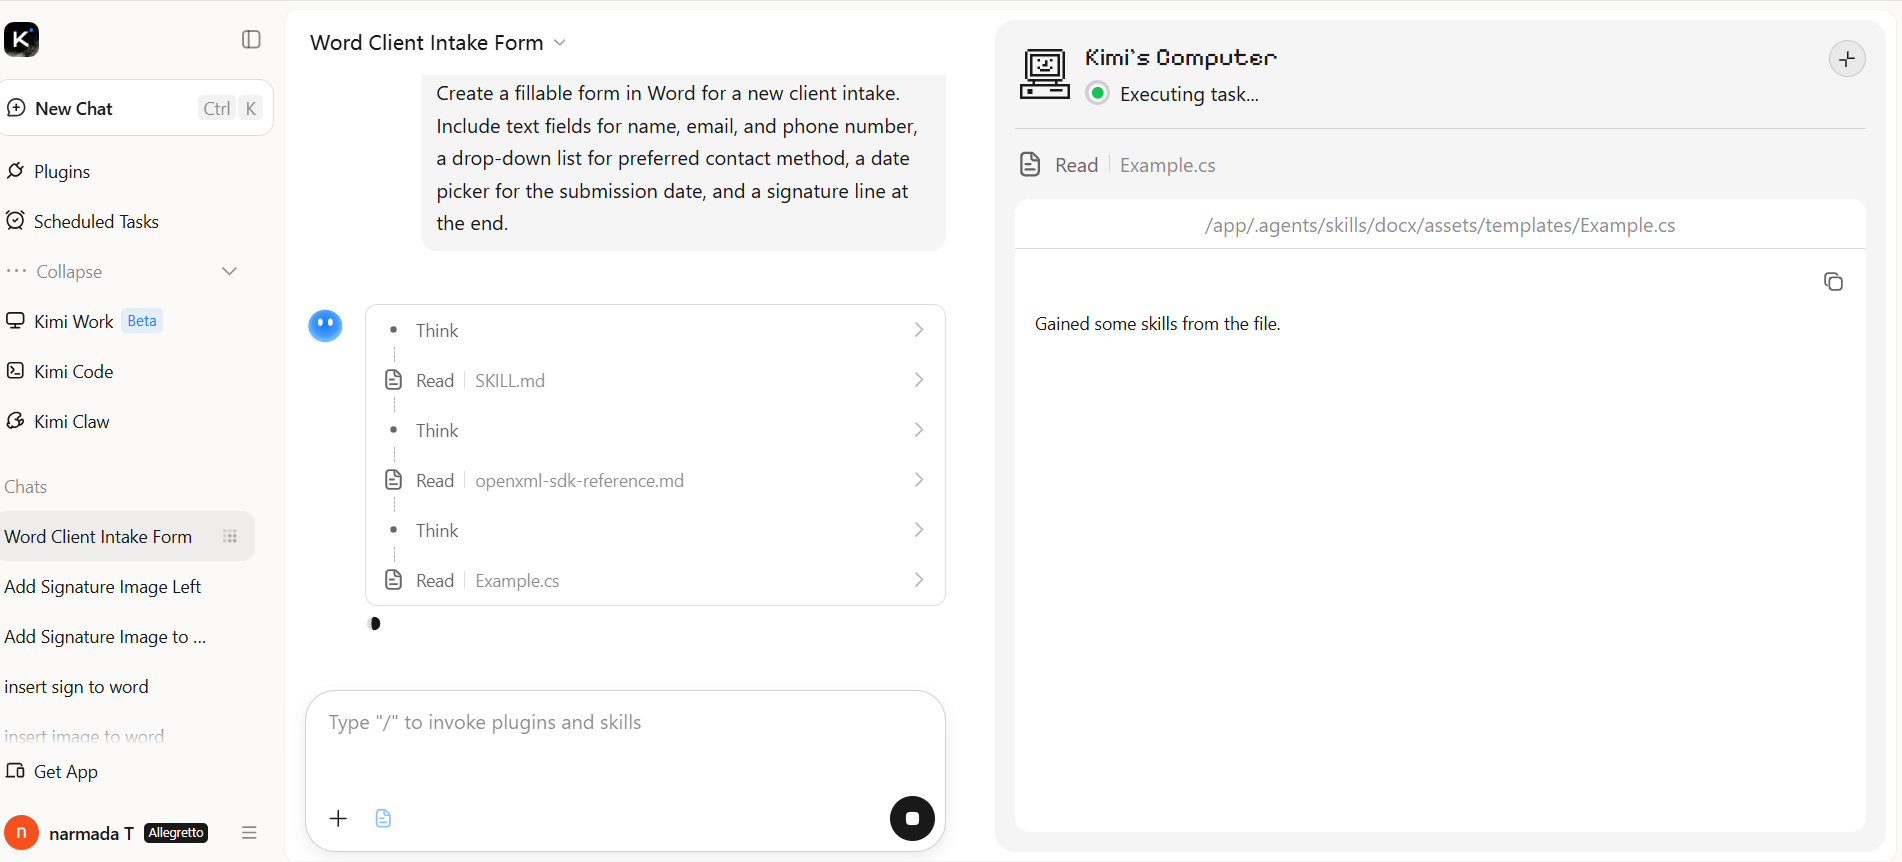
Task: Click "Gained some skills from the file." text
Action: click(x=1158, y=324)
